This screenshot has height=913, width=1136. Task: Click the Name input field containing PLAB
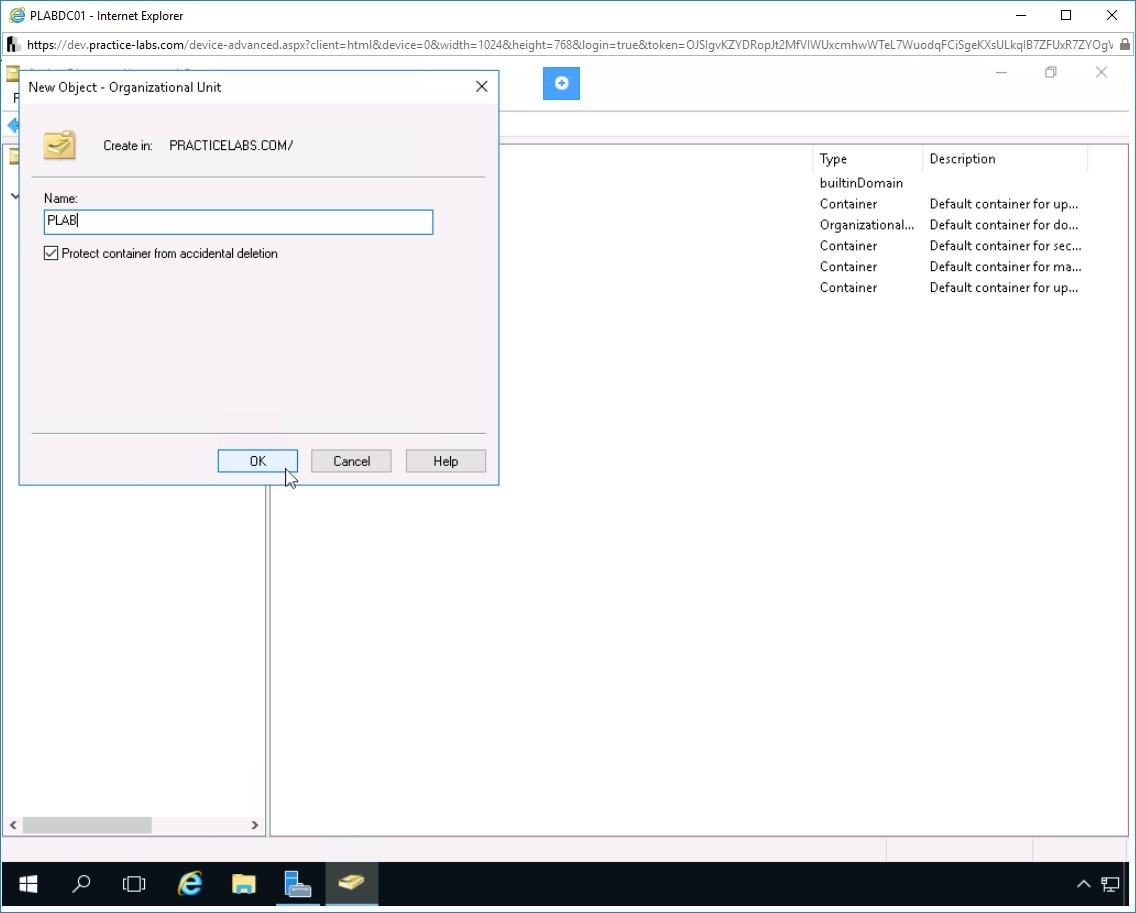tap(238, 222)
